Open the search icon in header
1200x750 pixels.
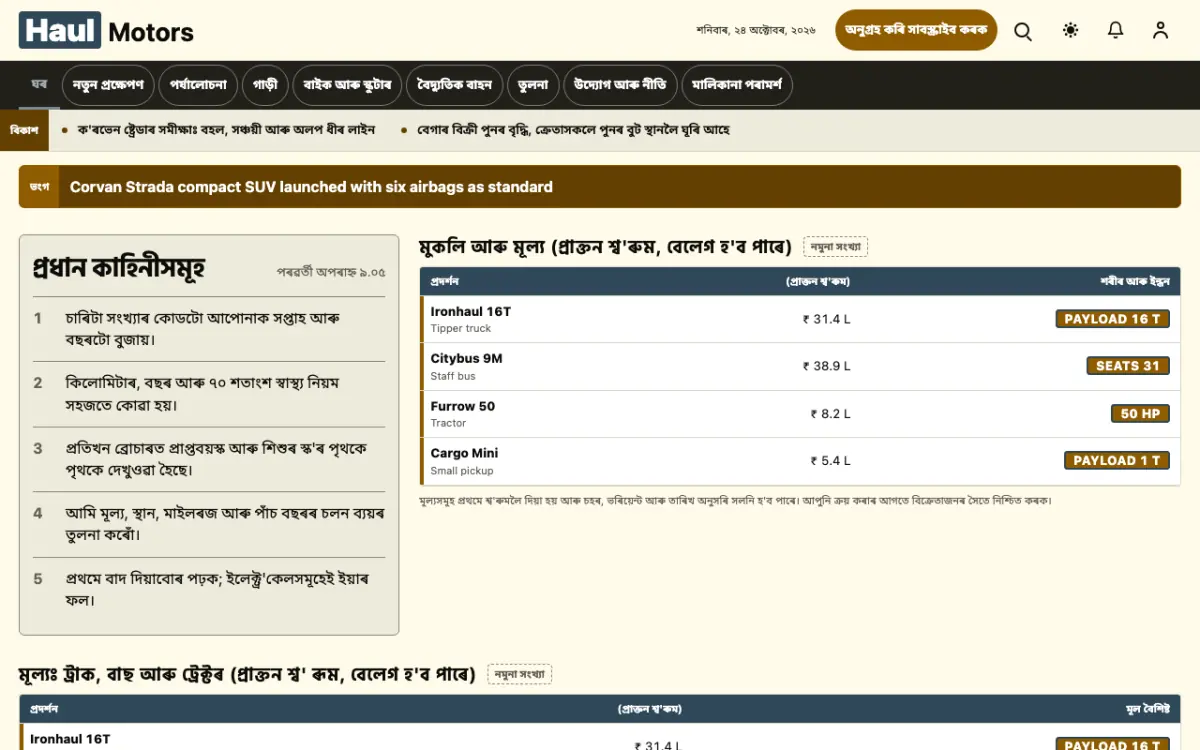[x=1023, y=31]
